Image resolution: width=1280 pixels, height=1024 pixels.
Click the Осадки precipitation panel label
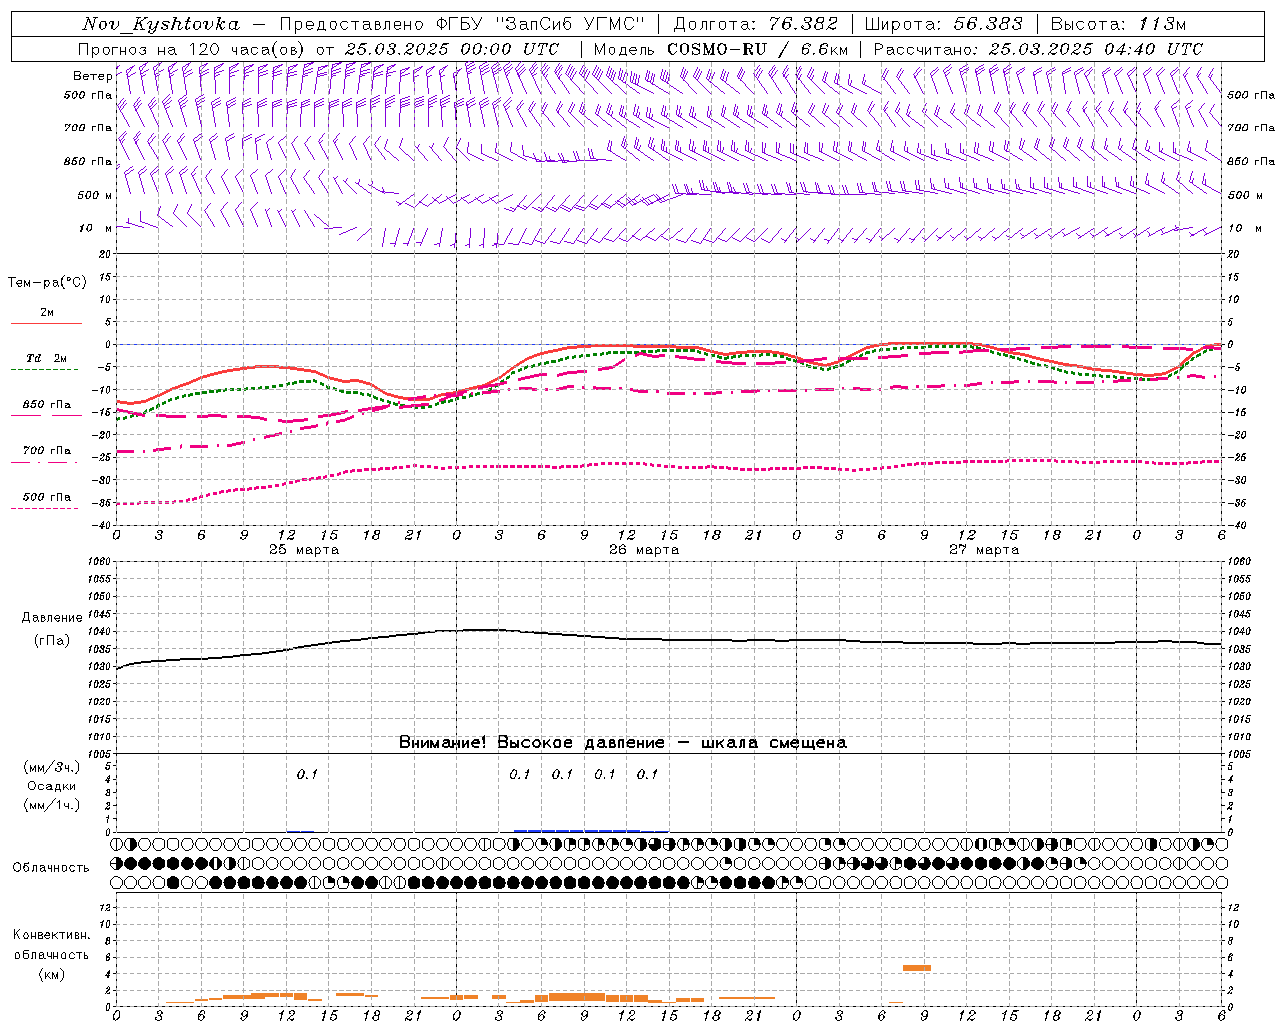click(52, 786)
